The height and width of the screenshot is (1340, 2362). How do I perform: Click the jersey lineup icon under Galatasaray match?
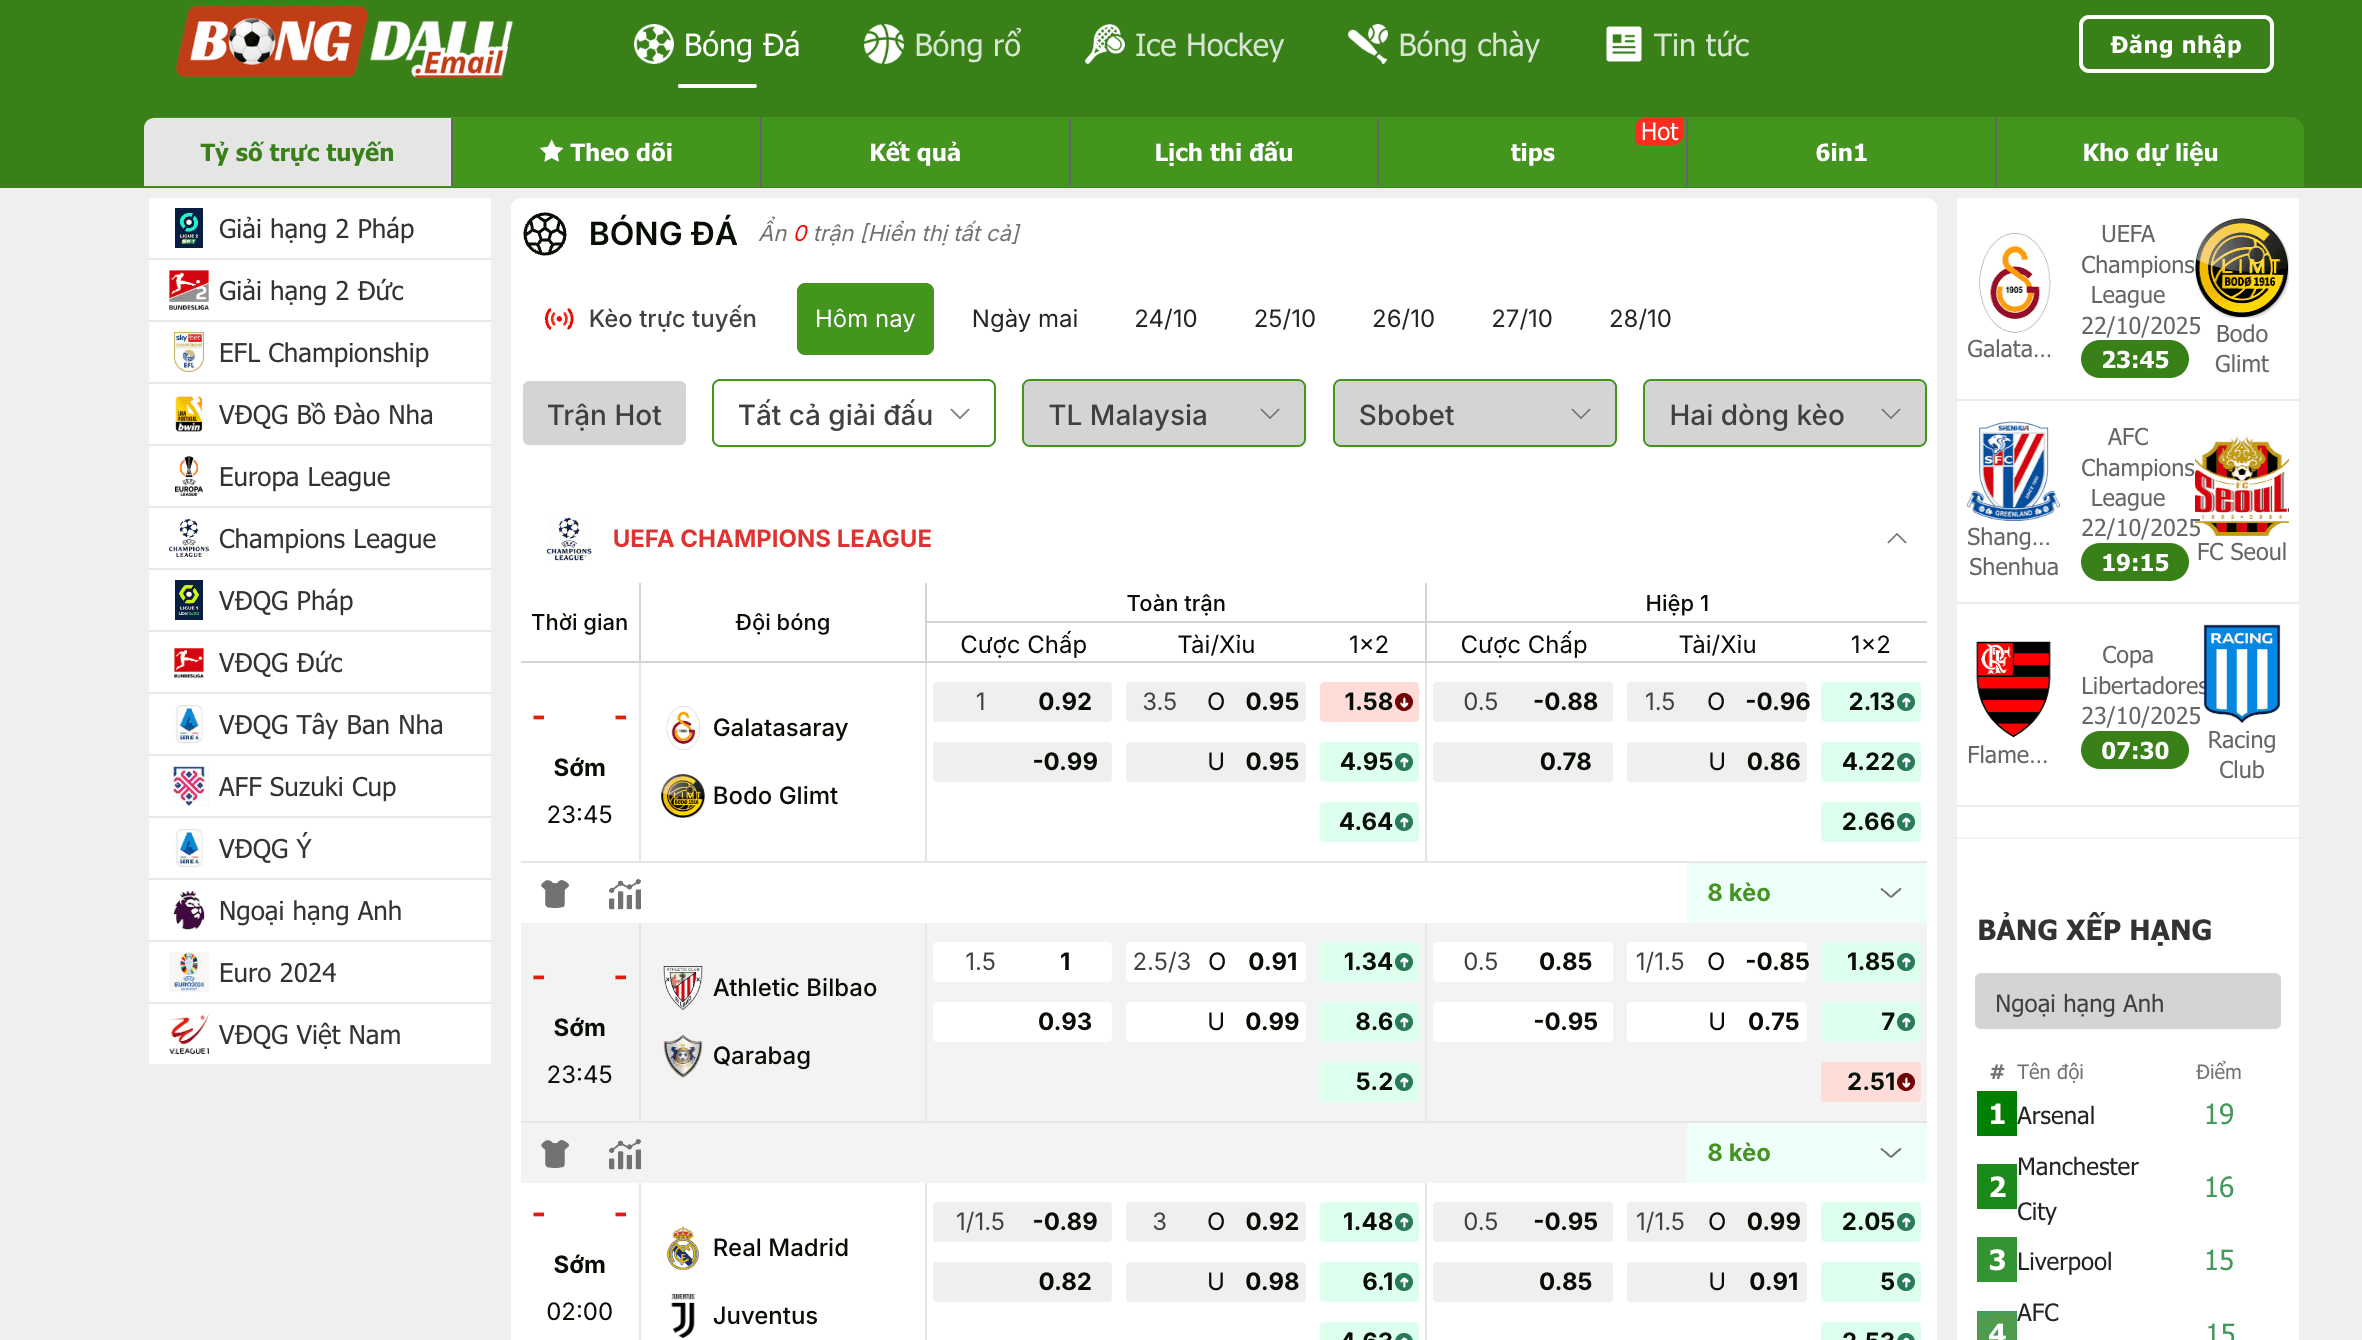point(555,893)
